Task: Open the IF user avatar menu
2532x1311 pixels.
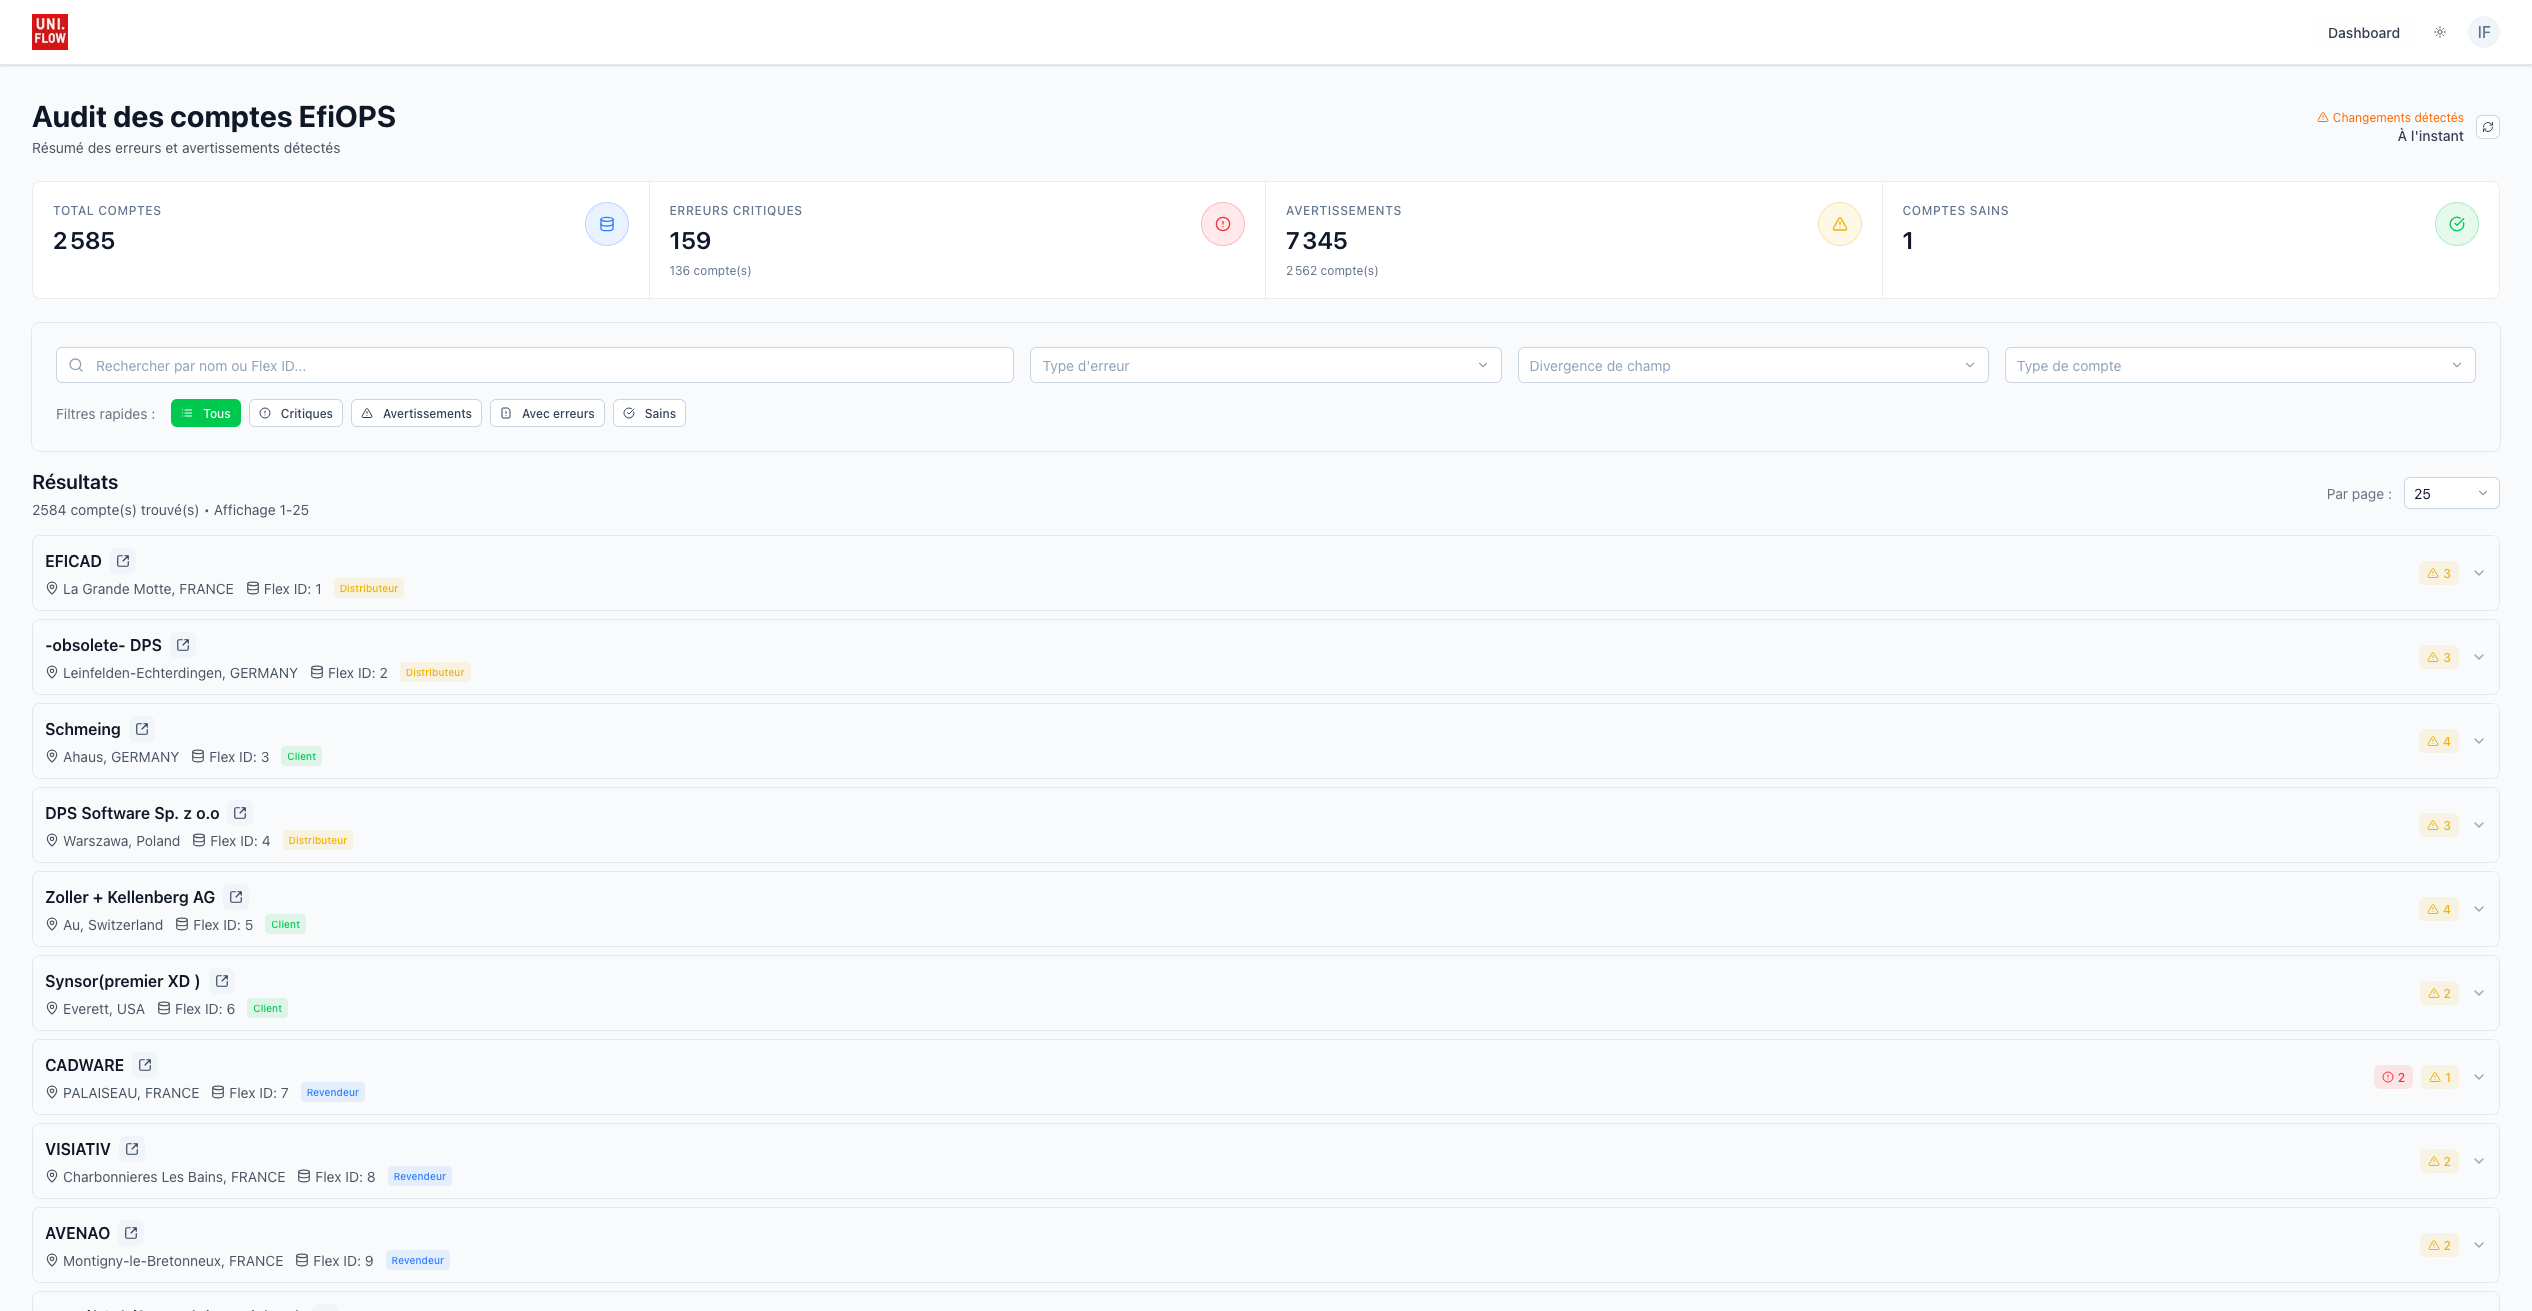Action: click(2484, 33)
